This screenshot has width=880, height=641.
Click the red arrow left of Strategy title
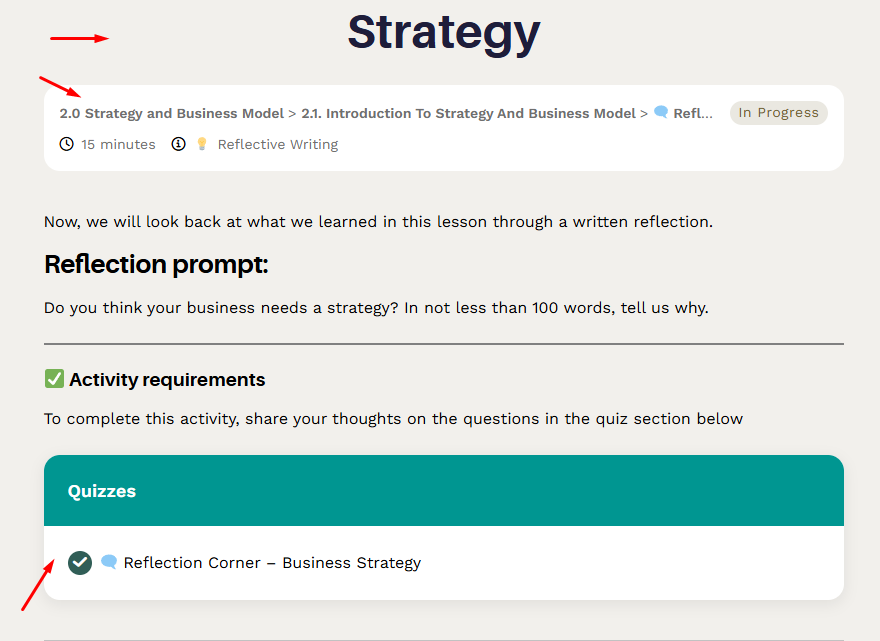pyautogui.click(x=79, y=39)
